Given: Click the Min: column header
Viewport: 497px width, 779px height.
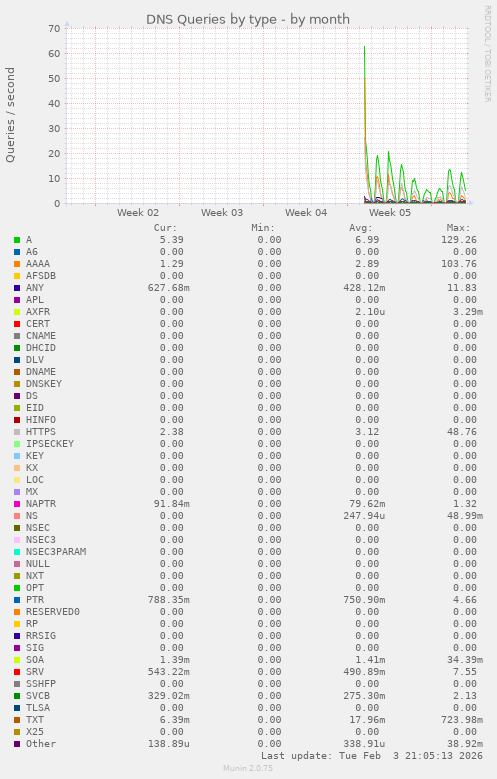Looking at the screenshot, I should pos(263,228).
